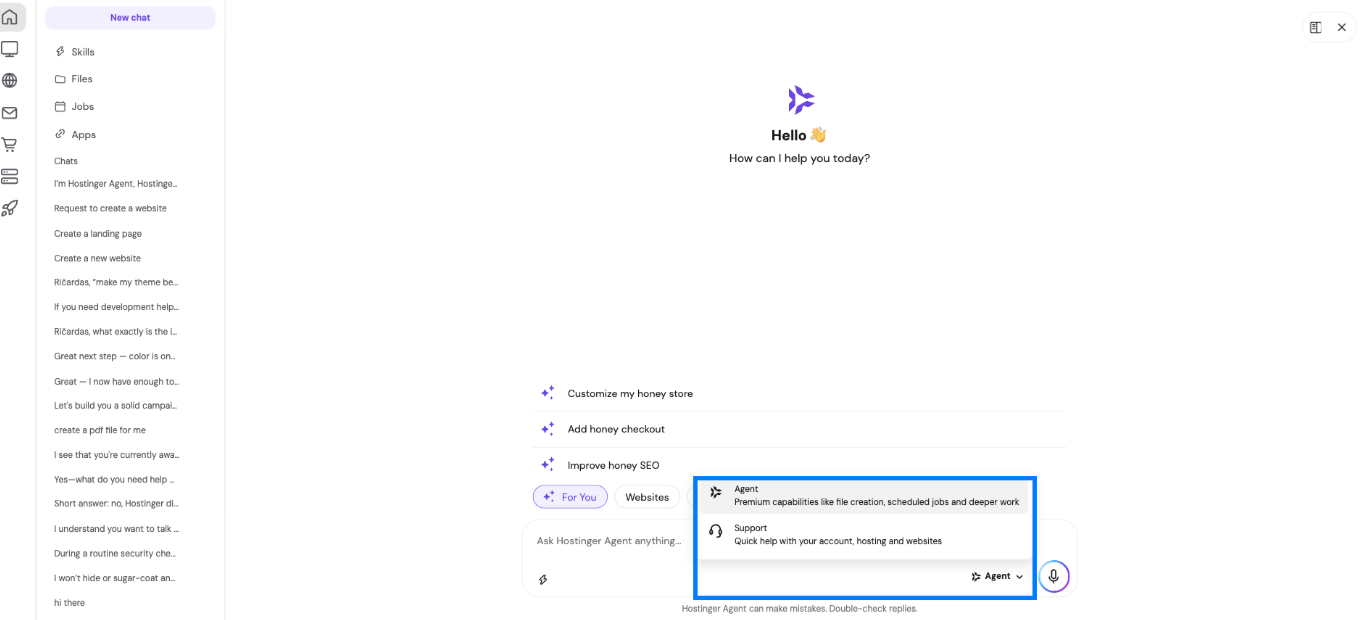This screenshot has height=620, width=1361.
Task: Open the Agent mode selector dropdown
Action: (997, 577)
